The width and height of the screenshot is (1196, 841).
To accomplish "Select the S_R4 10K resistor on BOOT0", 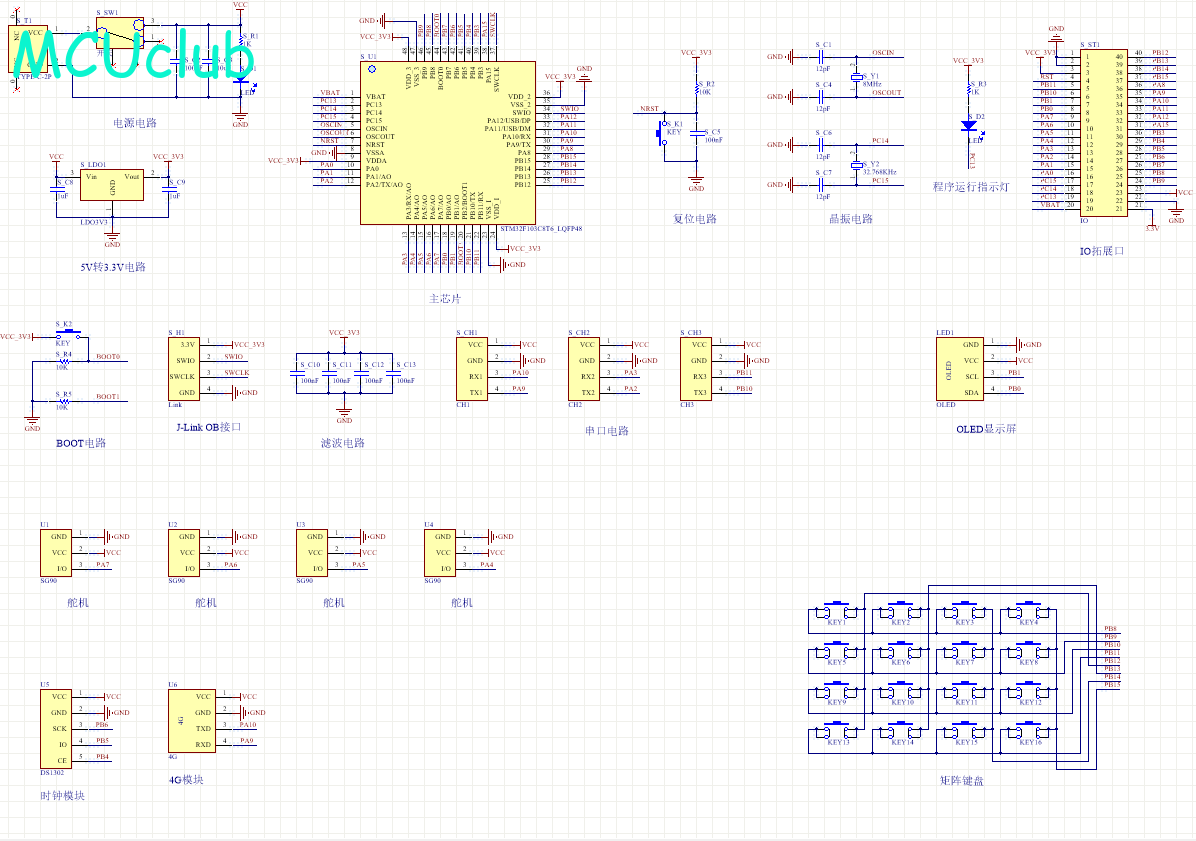I will pos(64,361).
